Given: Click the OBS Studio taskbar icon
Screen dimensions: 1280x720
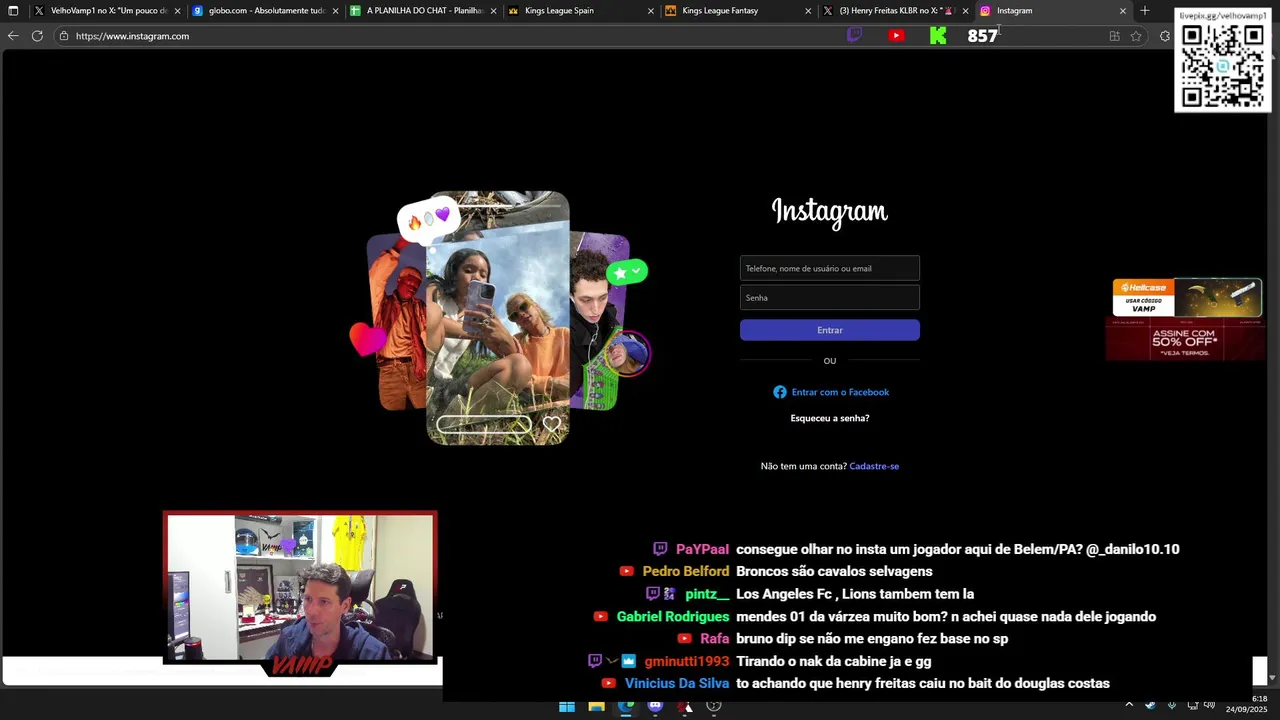Looking at the screenshot, I should coord(714,706).
